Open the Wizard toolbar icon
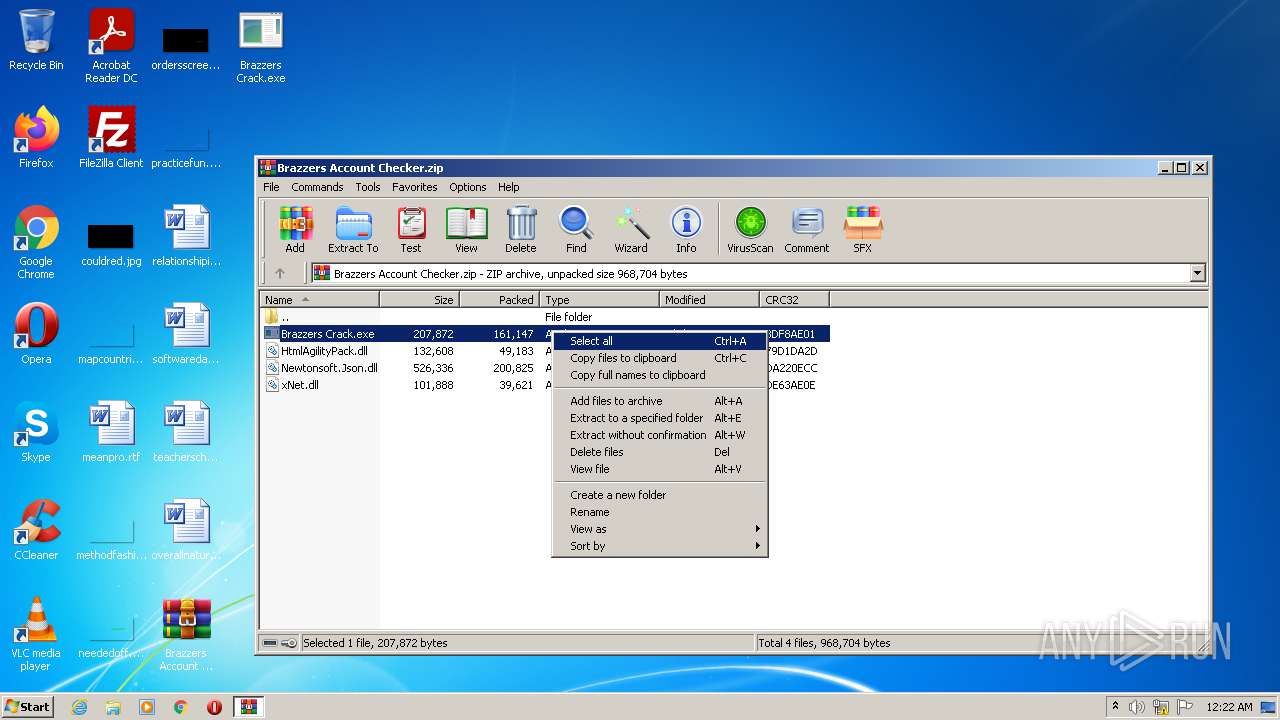1280x720 pixels. 631,230
